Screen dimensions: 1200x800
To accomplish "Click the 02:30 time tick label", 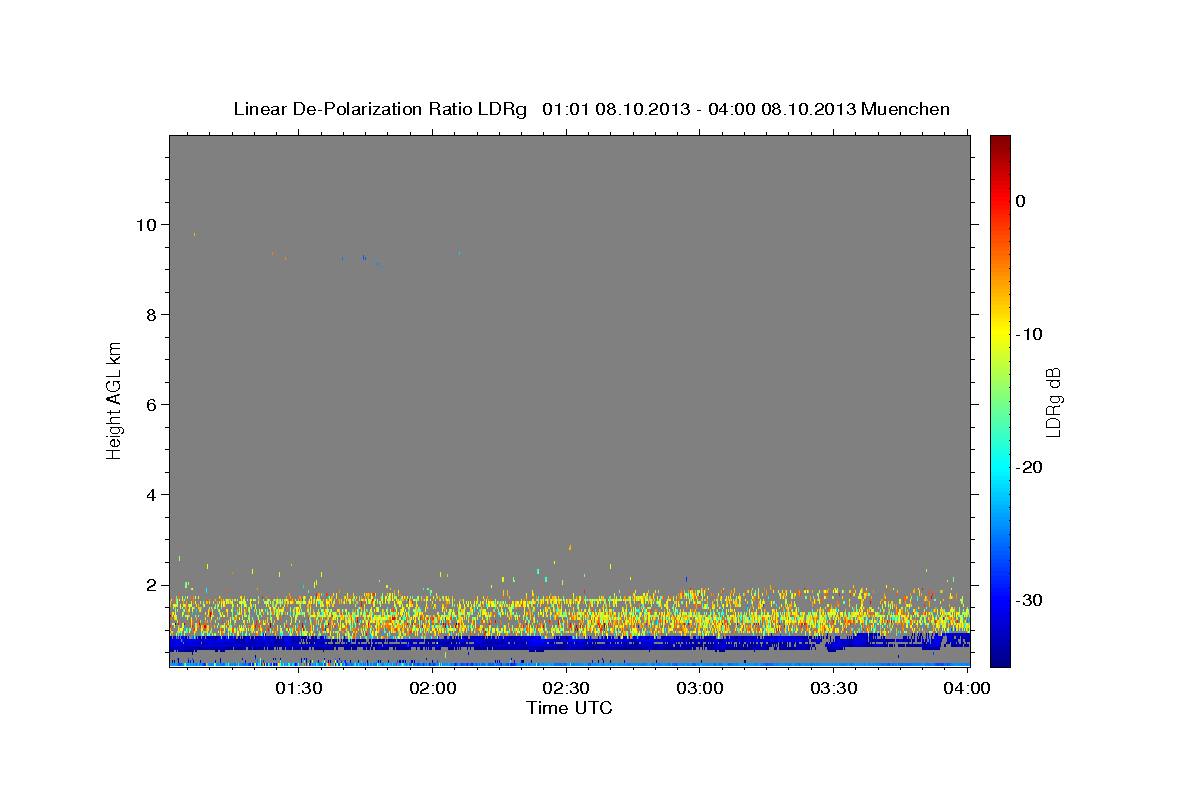I will click(566, 688).
